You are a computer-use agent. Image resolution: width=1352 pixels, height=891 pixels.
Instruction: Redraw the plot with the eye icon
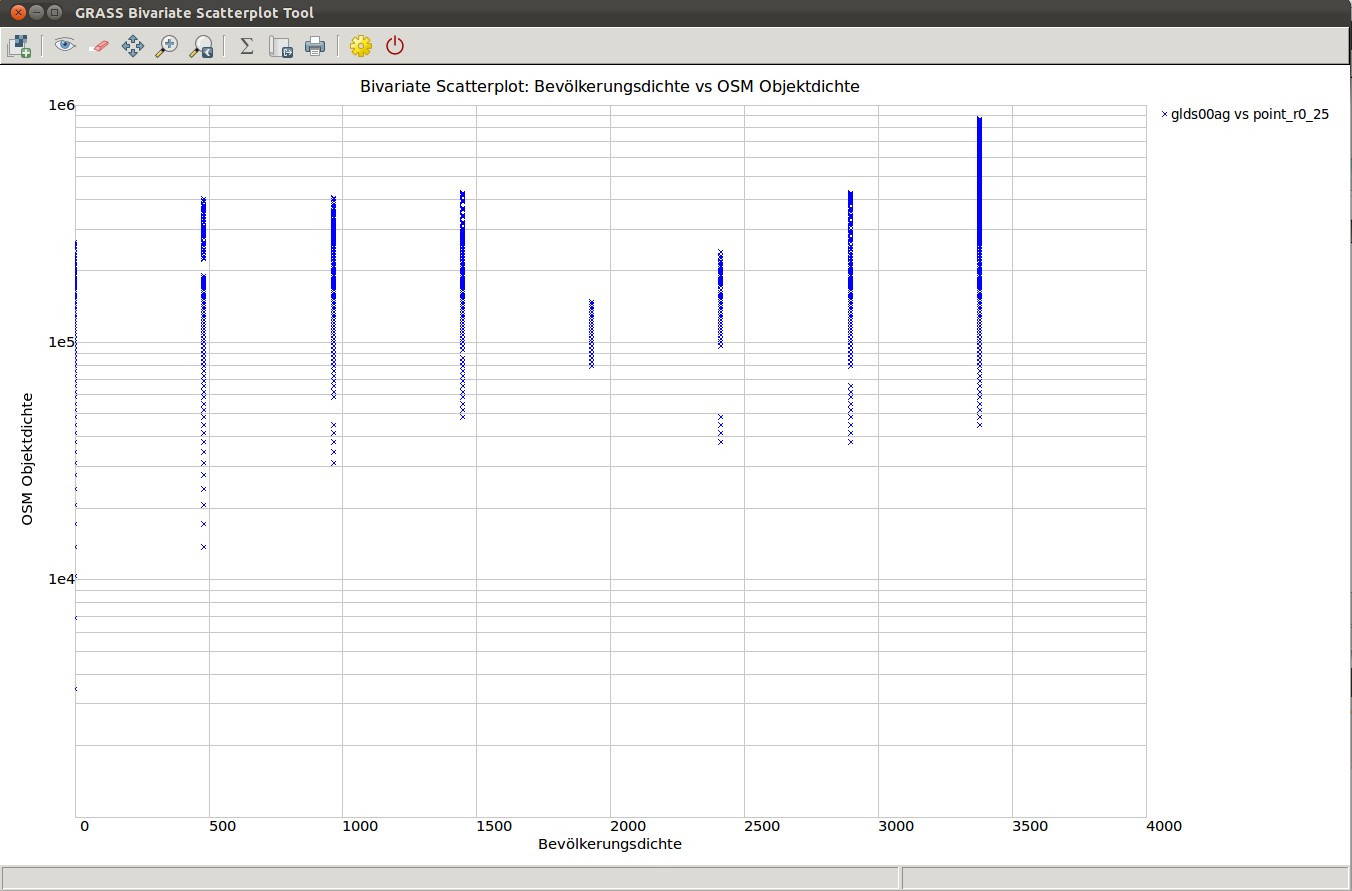[x=65, y=46]
